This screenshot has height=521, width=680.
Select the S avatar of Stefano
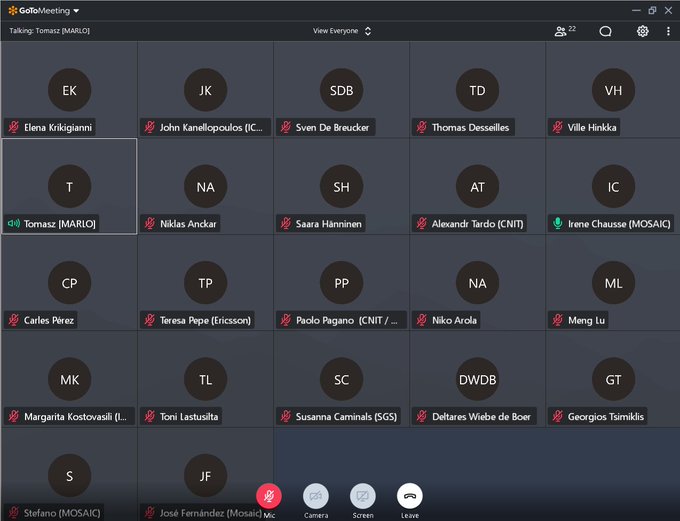(x=69, y=475)
